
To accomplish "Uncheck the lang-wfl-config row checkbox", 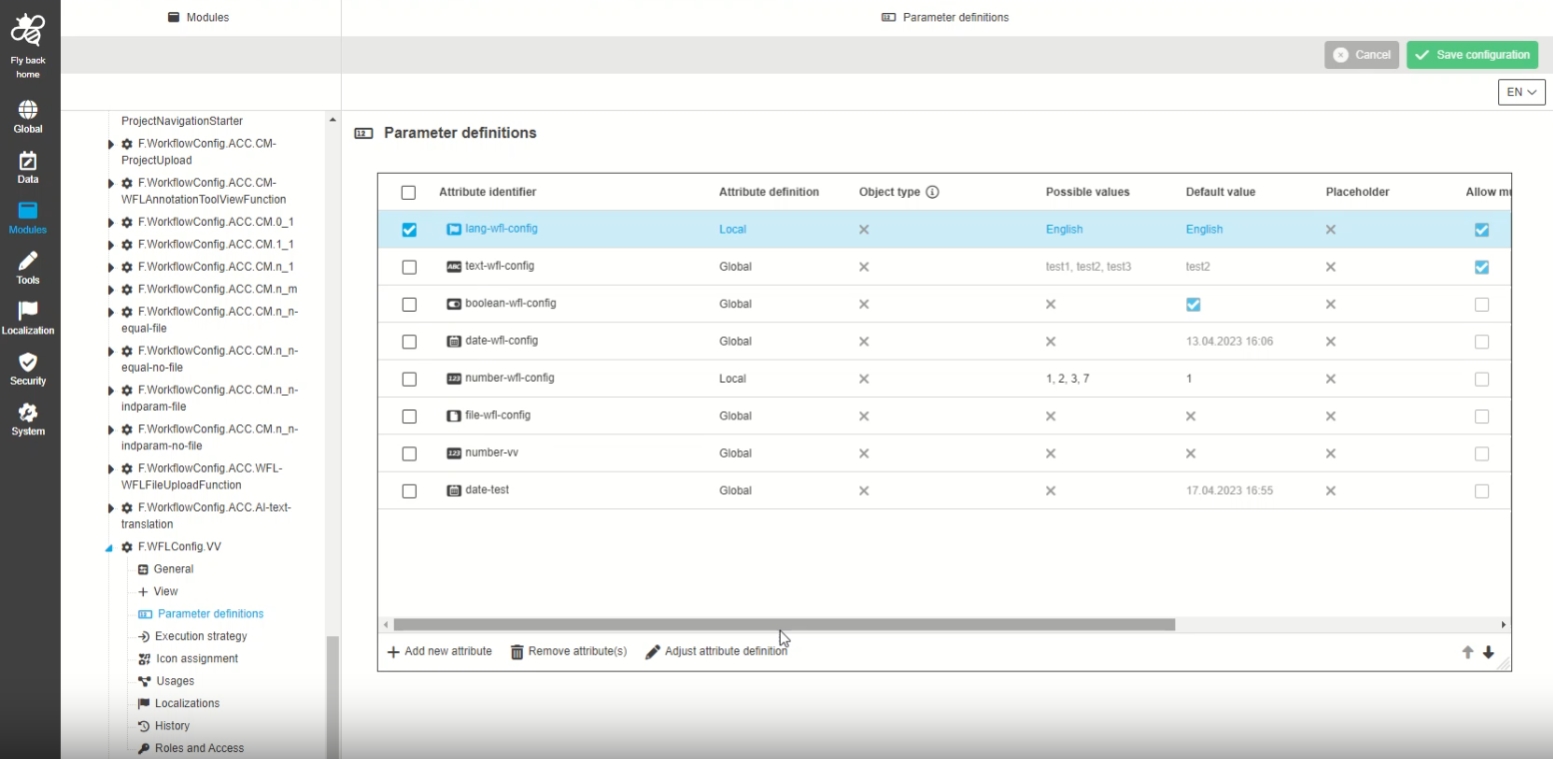I will pyautogui.click(x=409, y=229).
